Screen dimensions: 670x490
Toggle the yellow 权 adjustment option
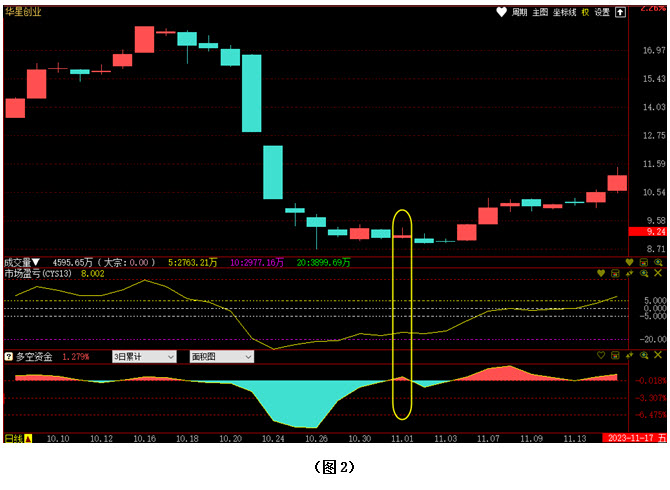point(585,13)
